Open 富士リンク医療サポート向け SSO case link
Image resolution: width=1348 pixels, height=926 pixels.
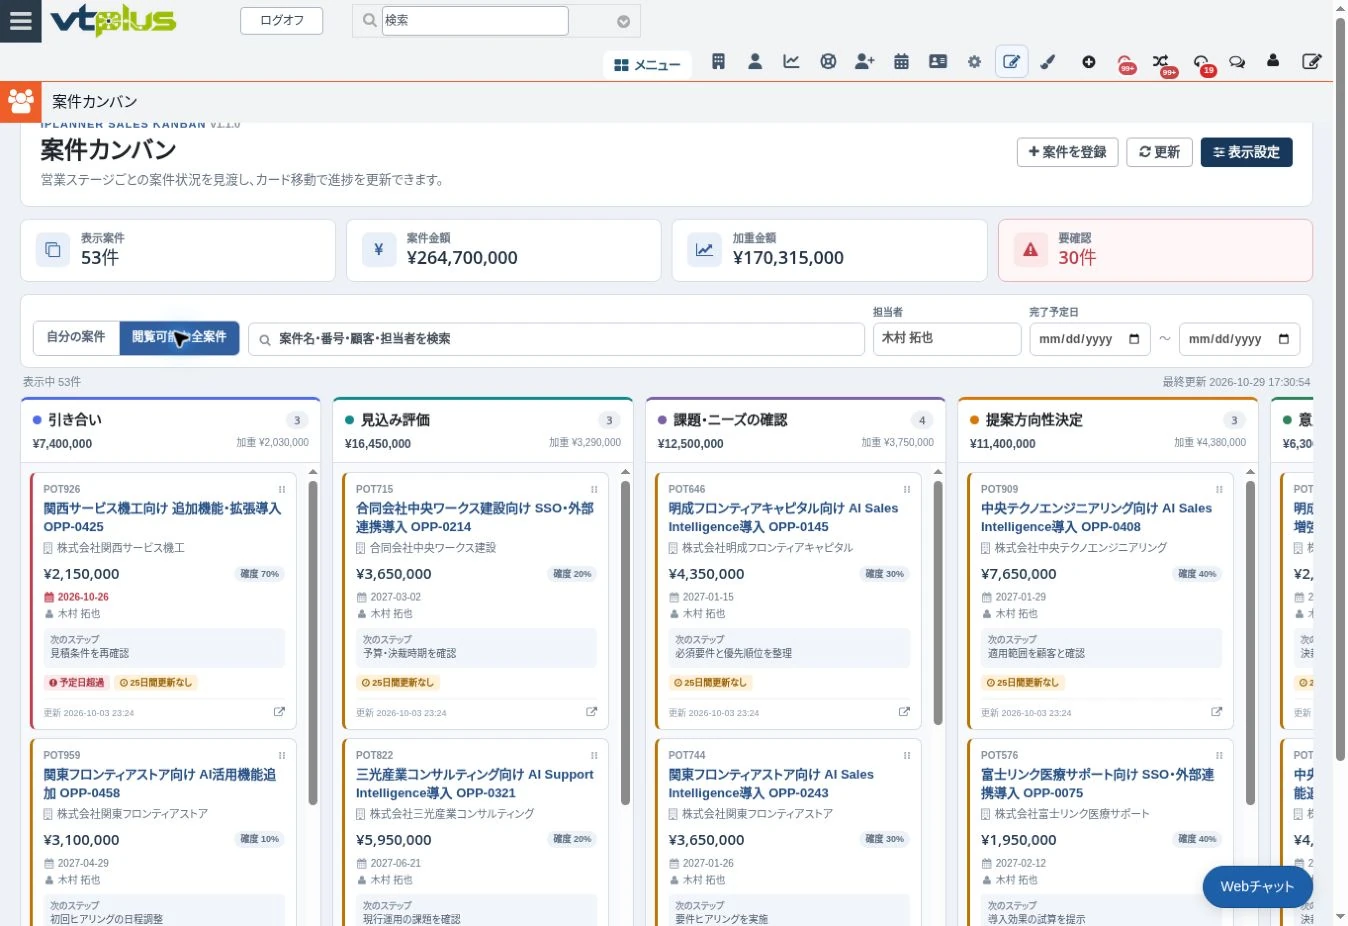pos(1097,783)
